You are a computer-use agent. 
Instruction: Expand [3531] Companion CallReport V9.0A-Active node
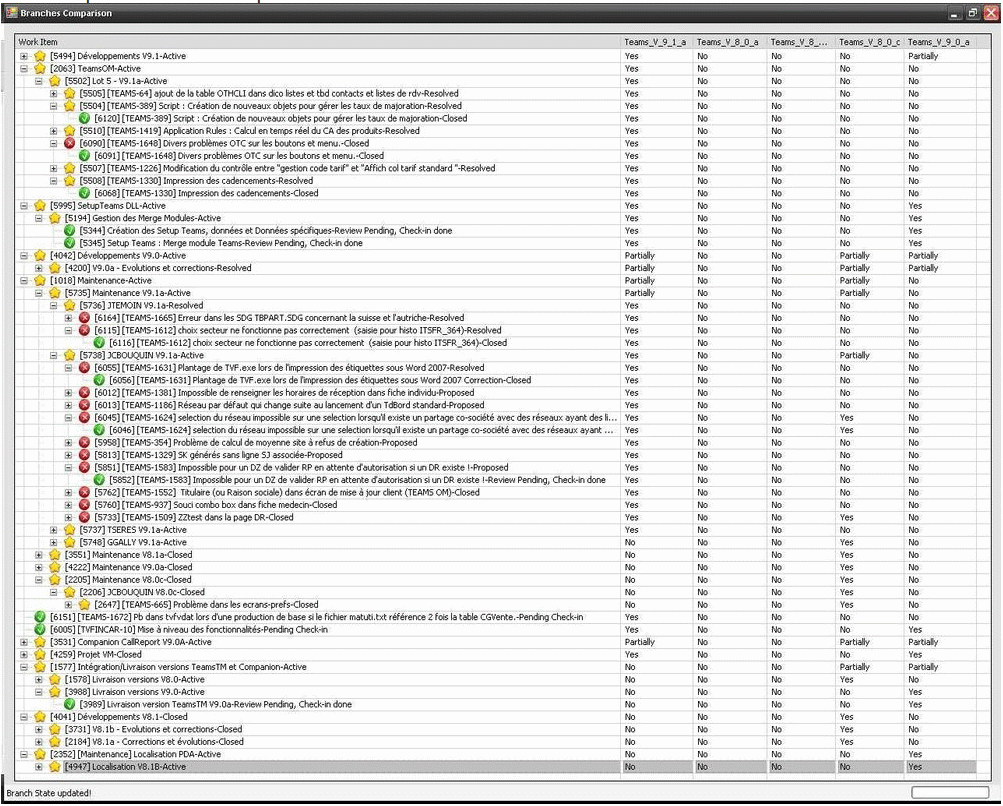click(24, 642)
